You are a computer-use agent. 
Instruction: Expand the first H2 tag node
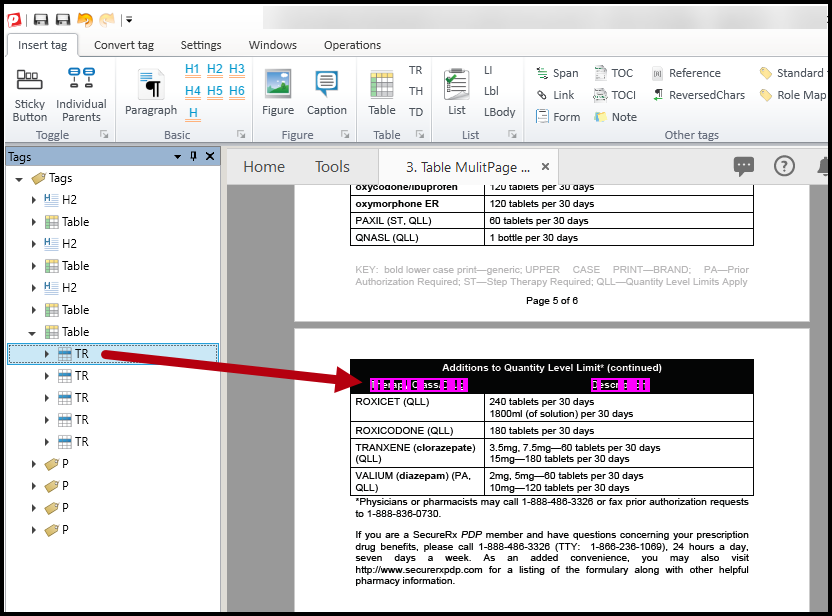33,200
